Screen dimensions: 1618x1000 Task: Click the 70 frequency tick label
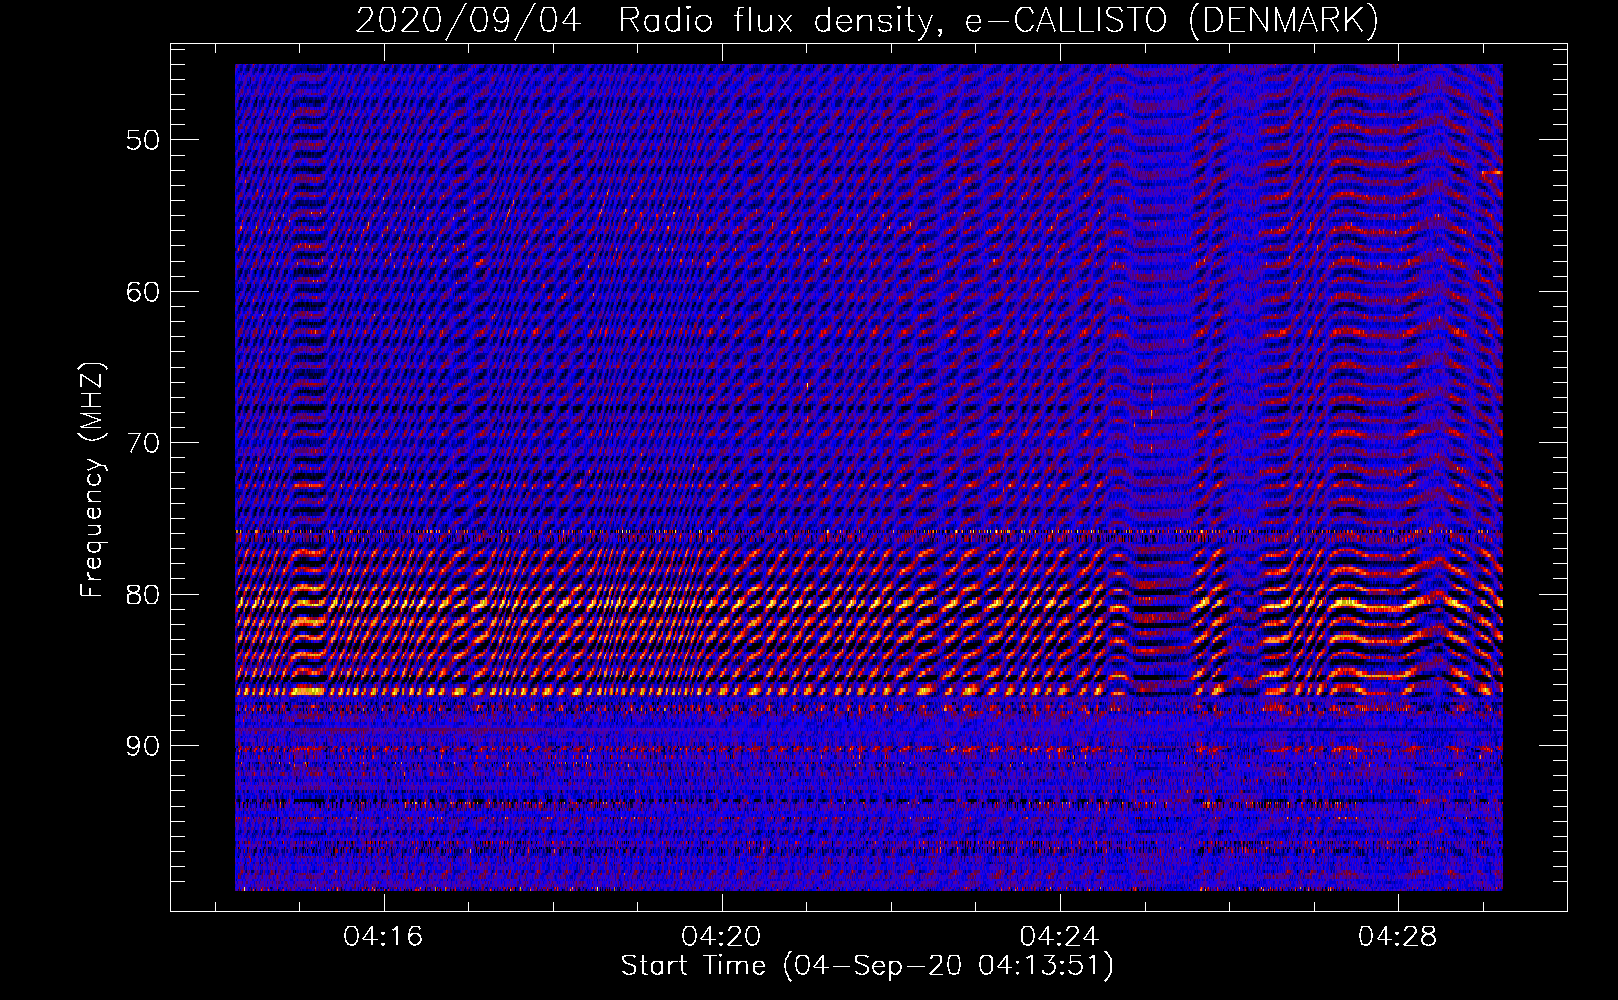point(142,443)
